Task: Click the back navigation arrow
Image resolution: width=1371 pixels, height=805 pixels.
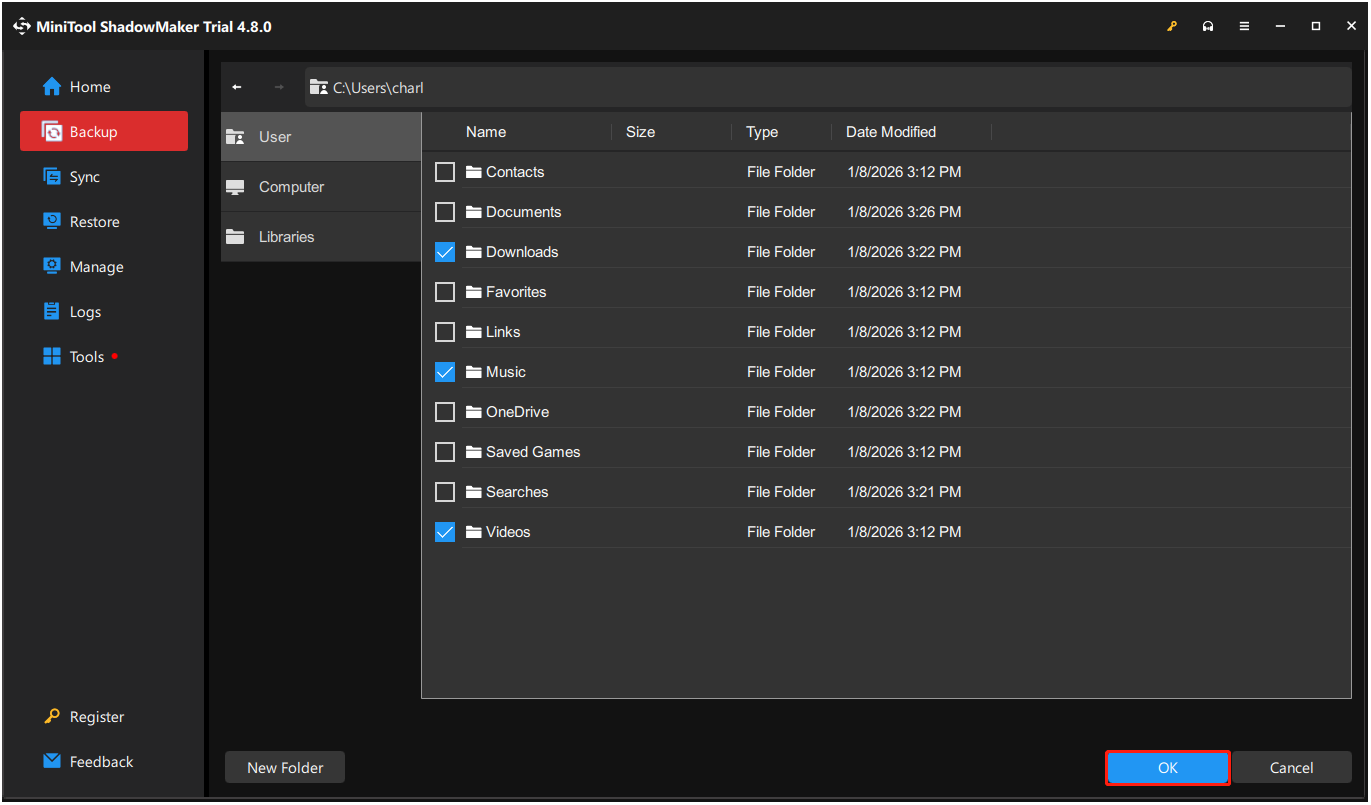Action: tap(237, 87)
